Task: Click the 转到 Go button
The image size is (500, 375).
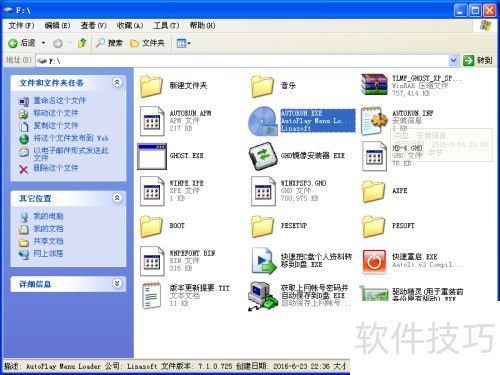Action: [478, 61]
